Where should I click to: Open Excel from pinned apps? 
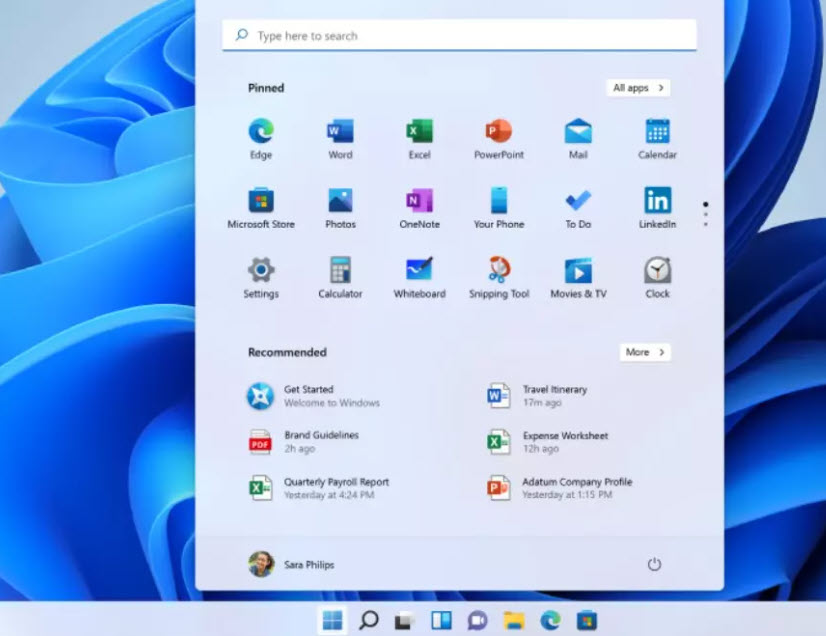coord(419,139)
